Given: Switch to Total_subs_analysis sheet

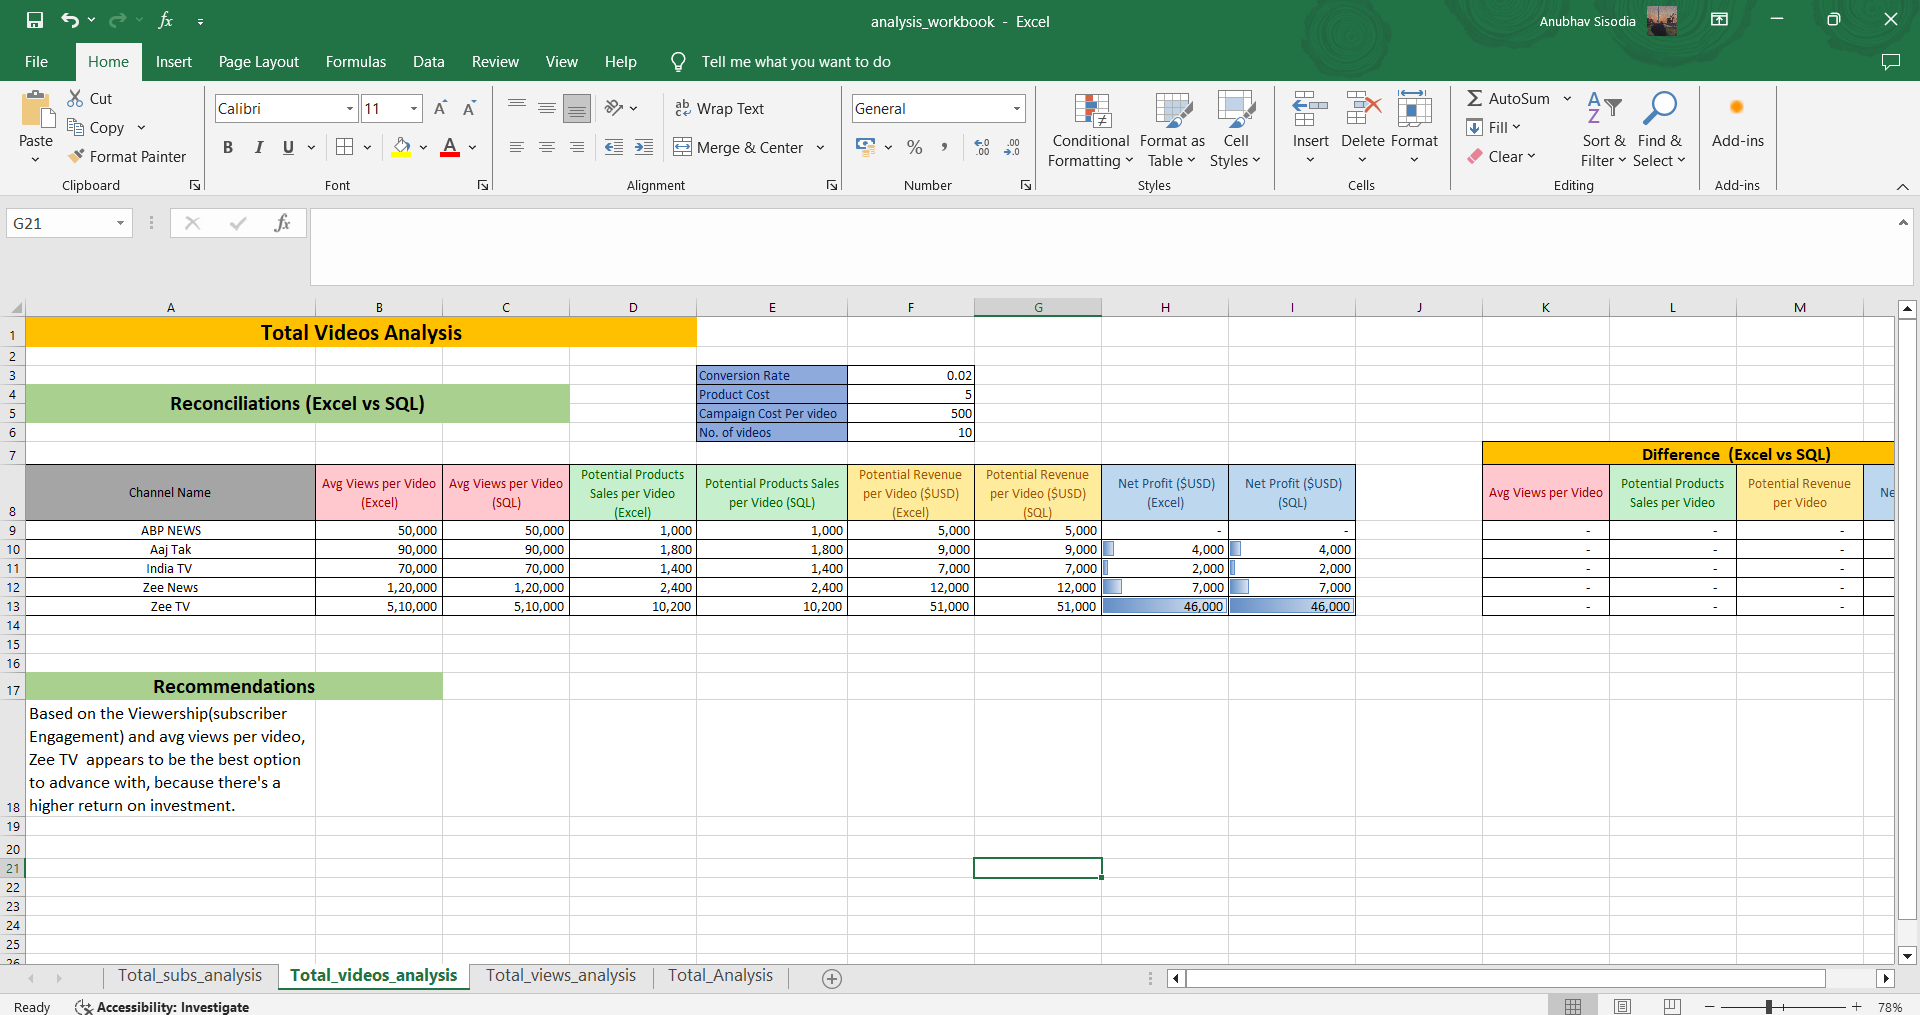Looking at the screenshot, I should (x=190, y=975).
